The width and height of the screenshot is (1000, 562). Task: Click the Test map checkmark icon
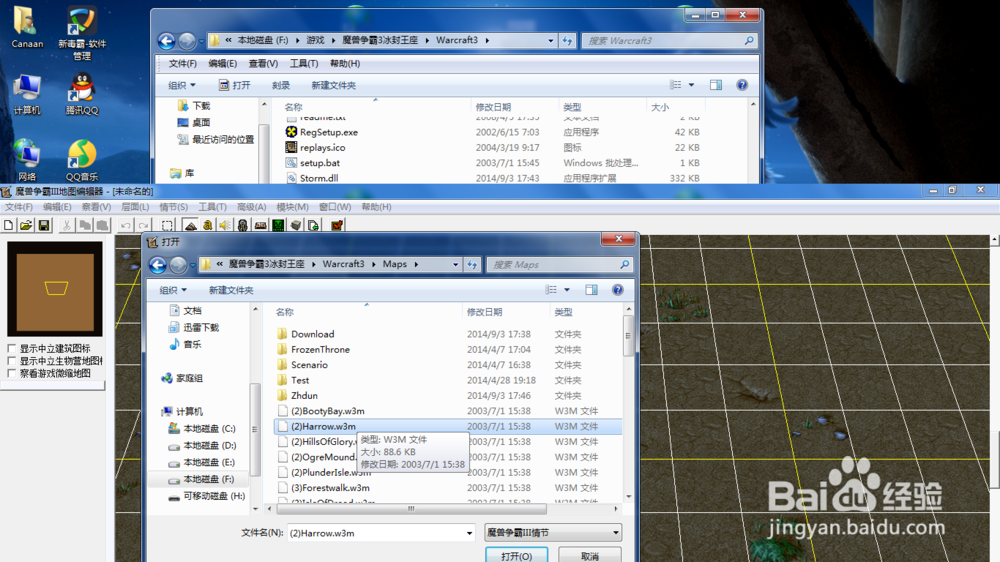[x=337, y=225]
